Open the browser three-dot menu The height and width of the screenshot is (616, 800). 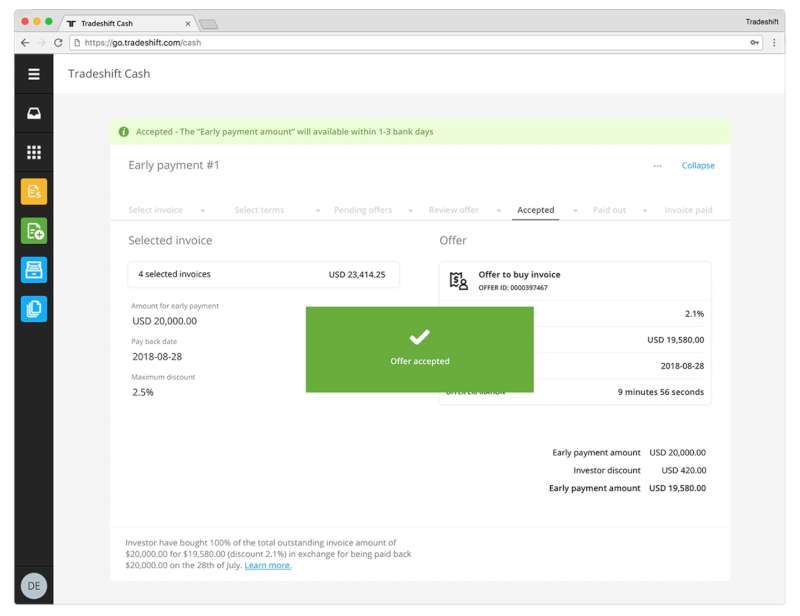pyautogui.click(x=774, y=43)
